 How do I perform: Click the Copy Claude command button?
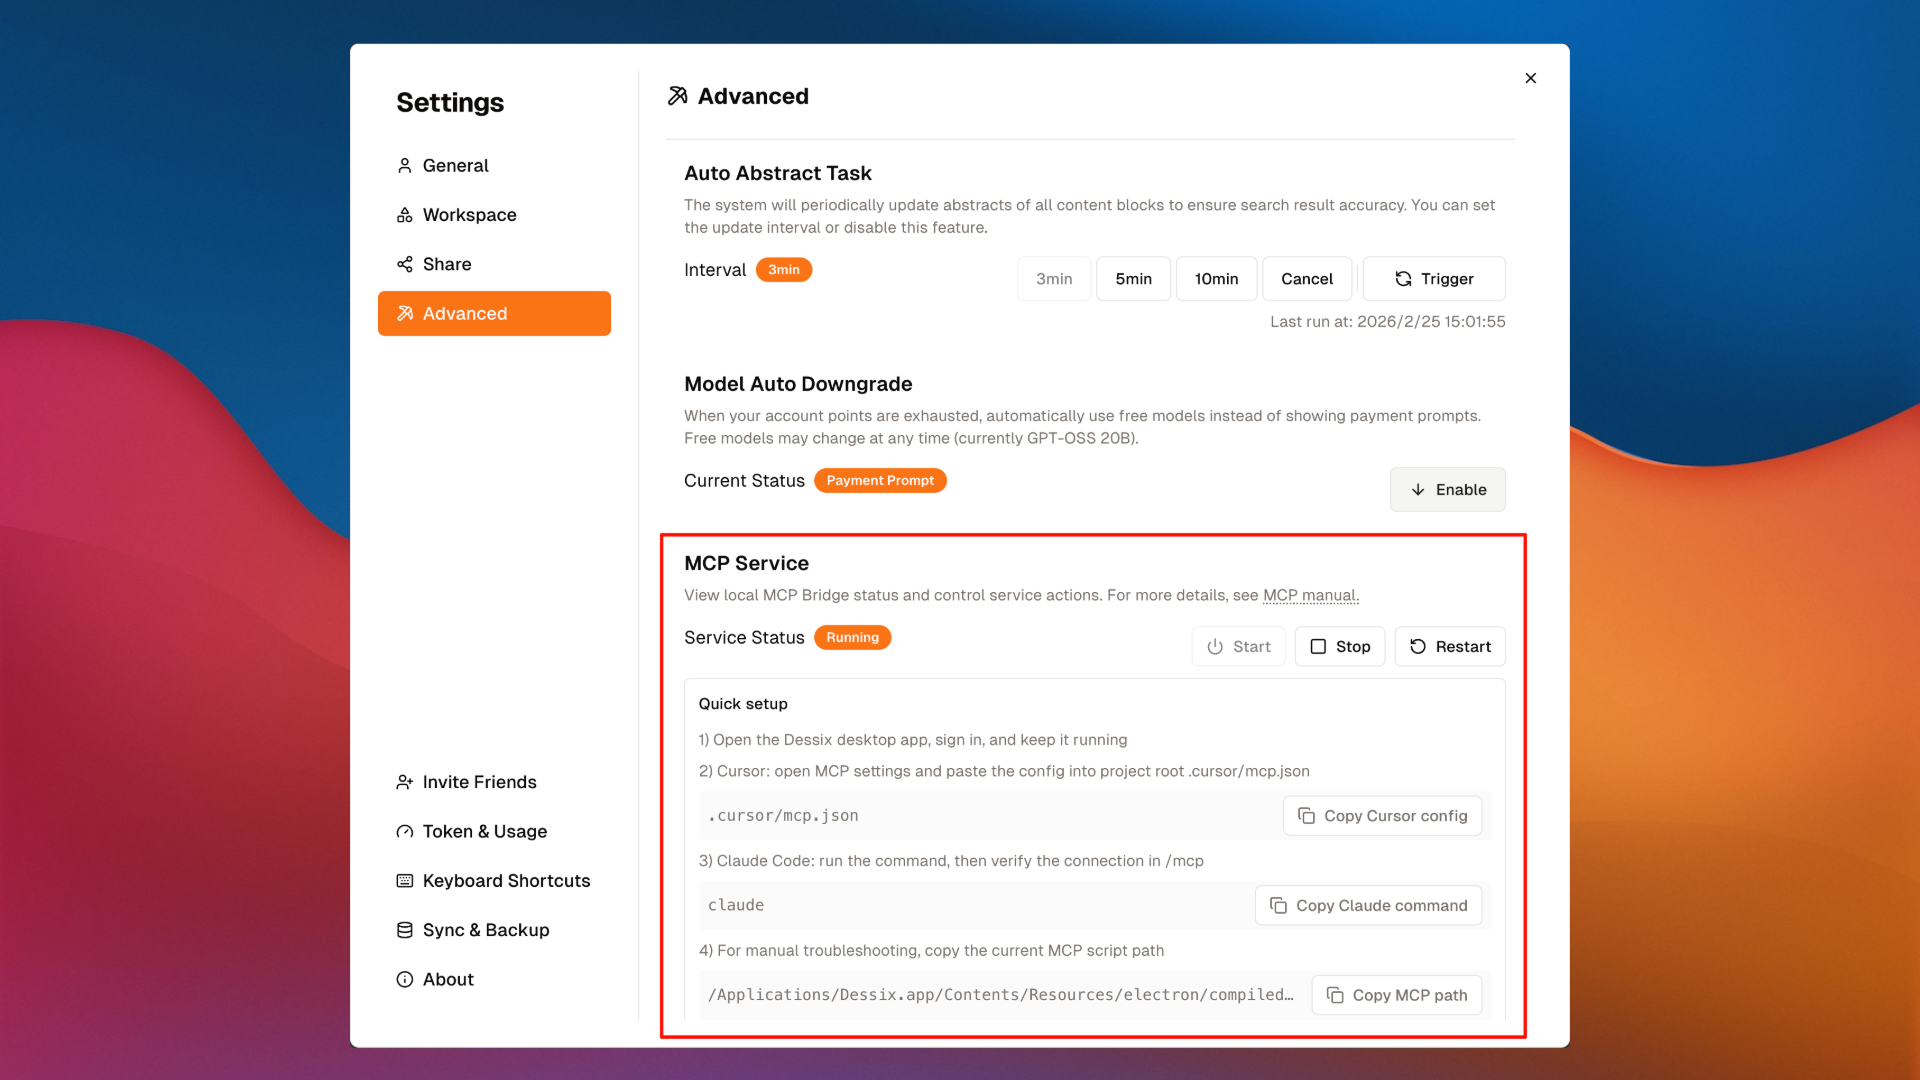(x=1368, y=905)
